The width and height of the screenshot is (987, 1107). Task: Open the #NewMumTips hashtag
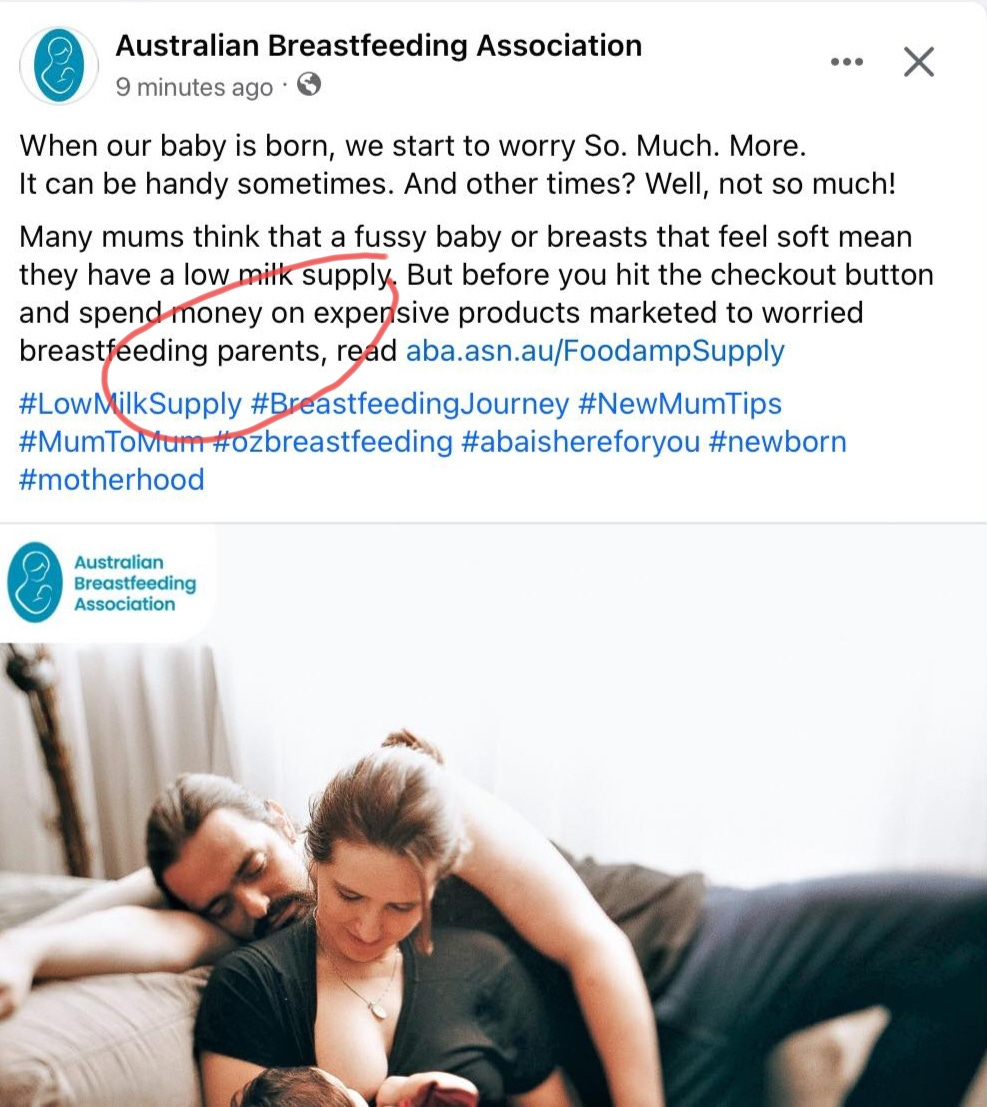click(x=680, y=404)
